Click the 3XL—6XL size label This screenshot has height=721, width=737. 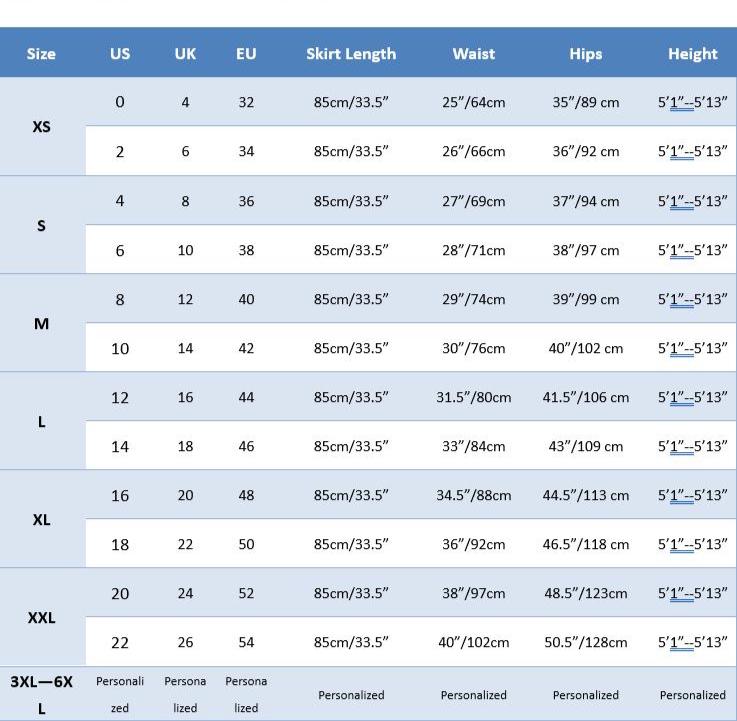pyautogui.click(x=41, y=695)
